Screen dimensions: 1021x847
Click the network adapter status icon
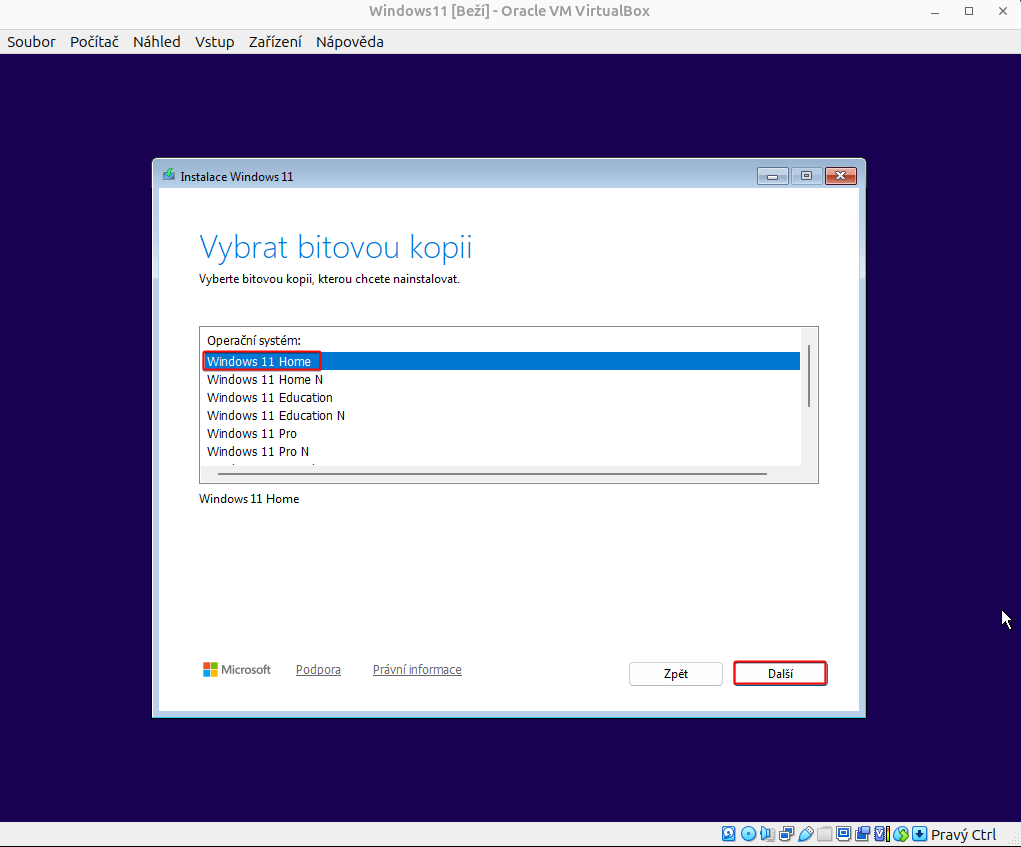point(786,834)
